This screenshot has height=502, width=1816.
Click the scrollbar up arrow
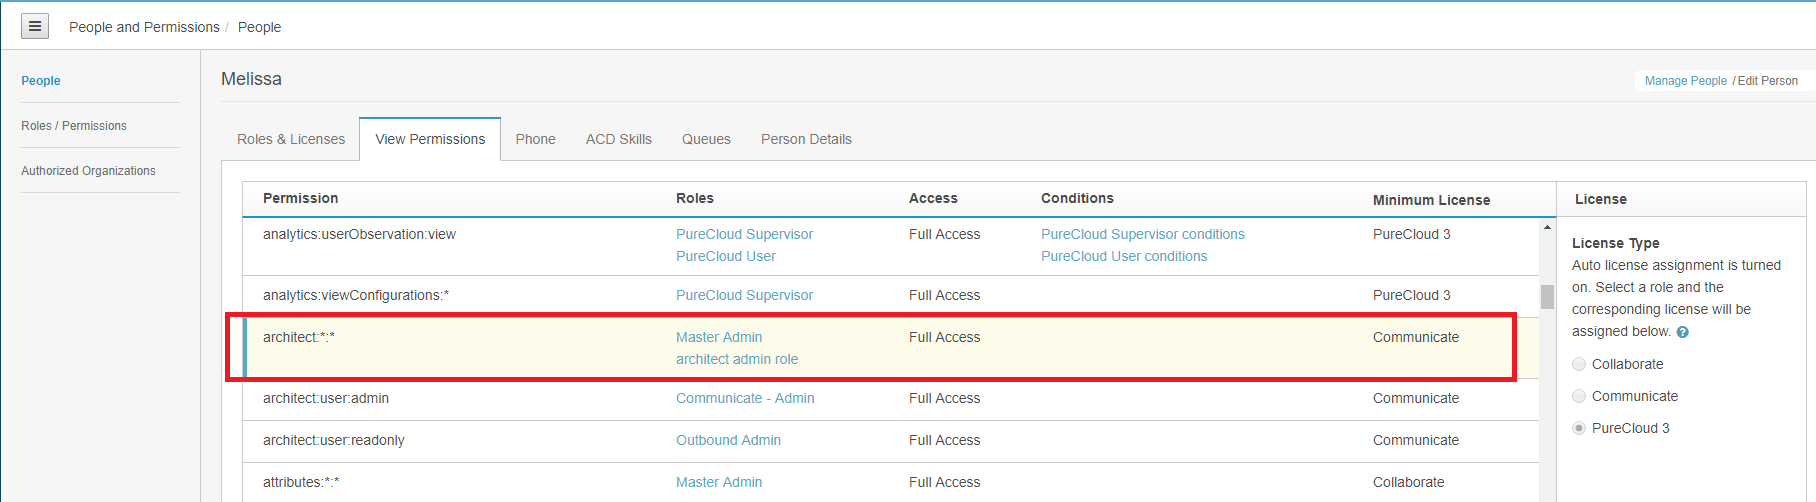[1547, 228]
